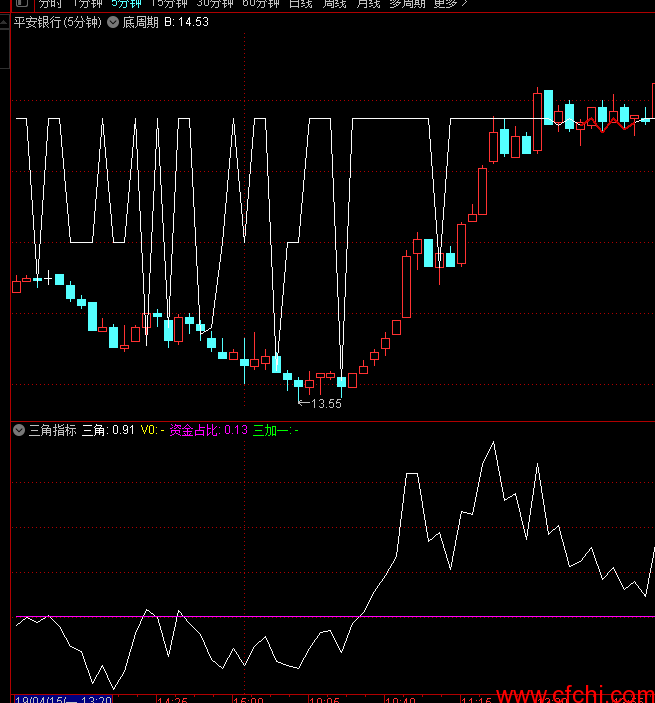This screenshot has width=655, height=703.
Task: Switch to the 30分钟 period tab
Action: tap(215, 4)
